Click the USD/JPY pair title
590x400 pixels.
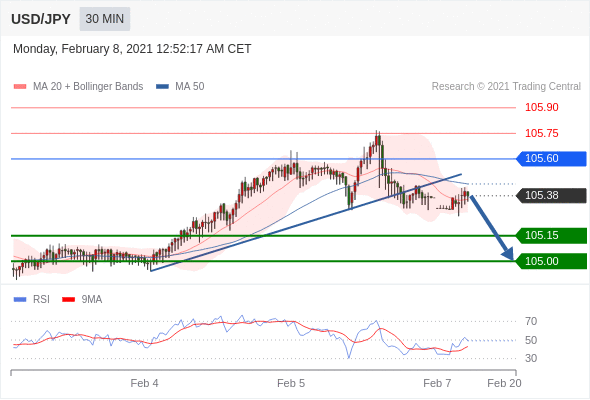(41, 19)
